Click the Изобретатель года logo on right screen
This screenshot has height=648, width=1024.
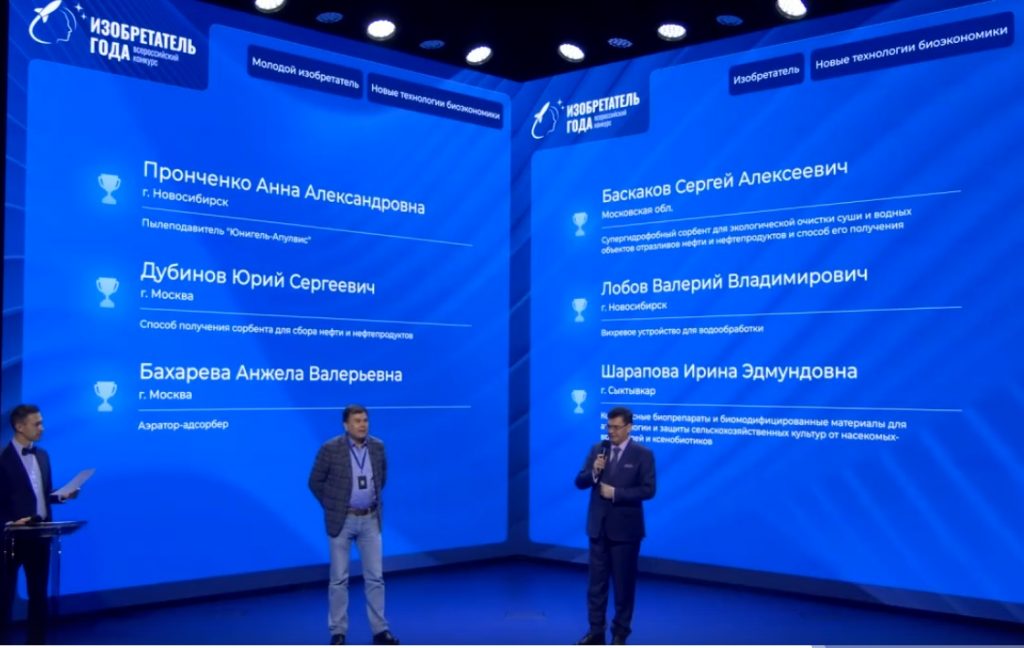[588, 118]
